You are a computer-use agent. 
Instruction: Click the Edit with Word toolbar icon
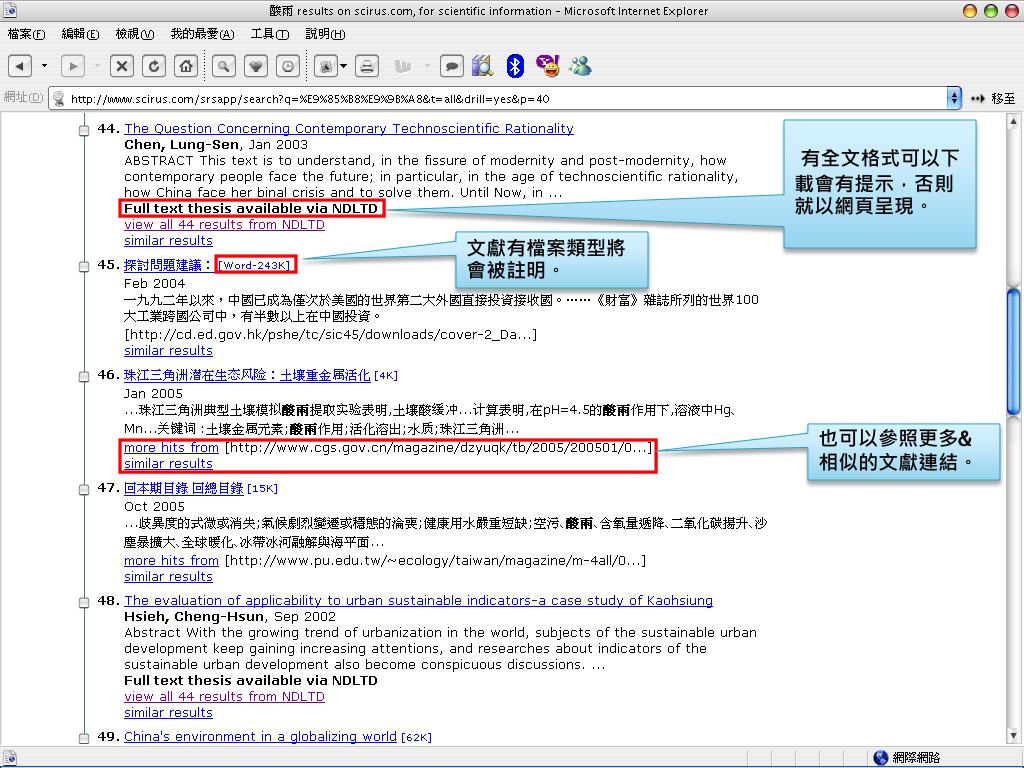click(403, 66)
